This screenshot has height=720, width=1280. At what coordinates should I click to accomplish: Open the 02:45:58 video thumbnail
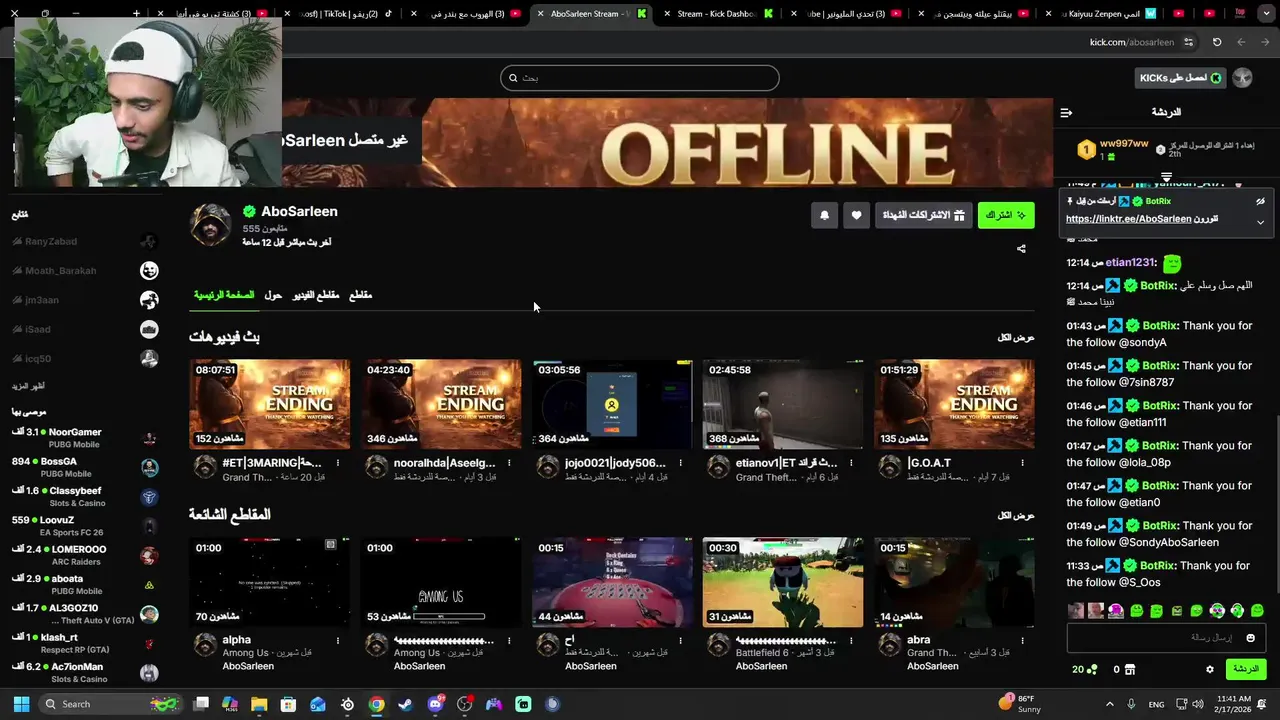pos(783,404)
